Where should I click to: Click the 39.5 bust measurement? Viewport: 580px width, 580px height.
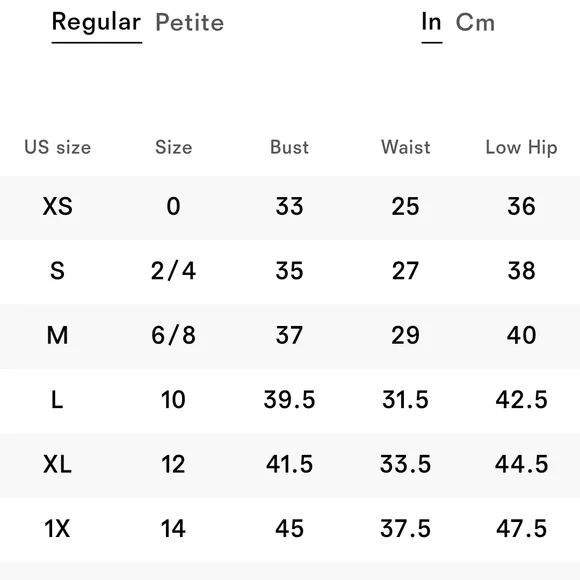[x=289, y=399]
